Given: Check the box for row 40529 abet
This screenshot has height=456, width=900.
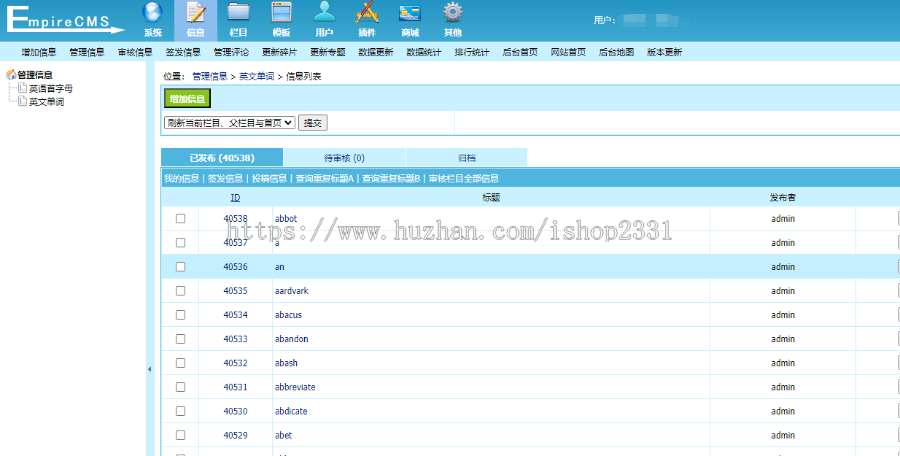Looking at the screenshot, I should [x=180, y=435].
